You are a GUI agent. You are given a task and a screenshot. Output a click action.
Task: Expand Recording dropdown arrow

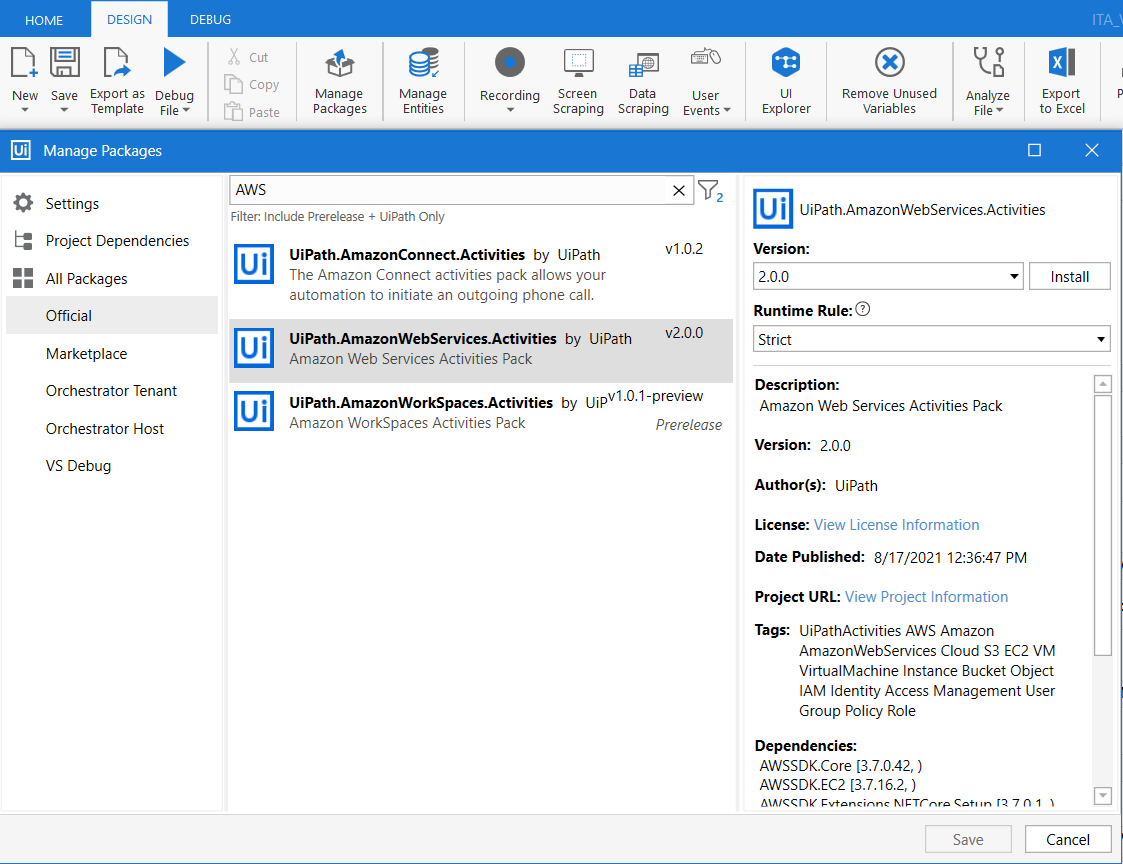510,110
